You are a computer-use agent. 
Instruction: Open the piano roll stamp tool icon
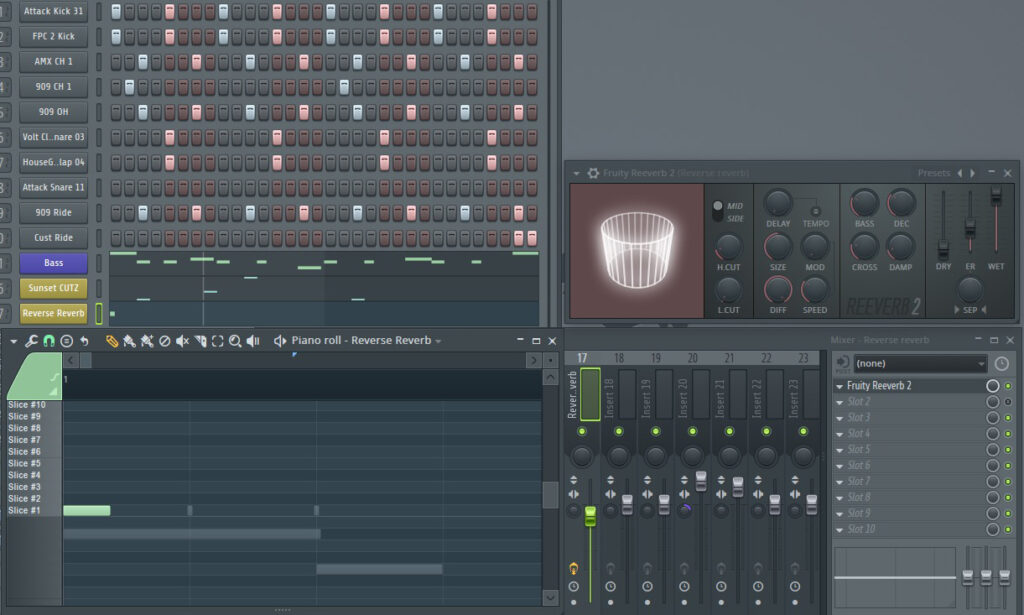[x=66, y=341]
